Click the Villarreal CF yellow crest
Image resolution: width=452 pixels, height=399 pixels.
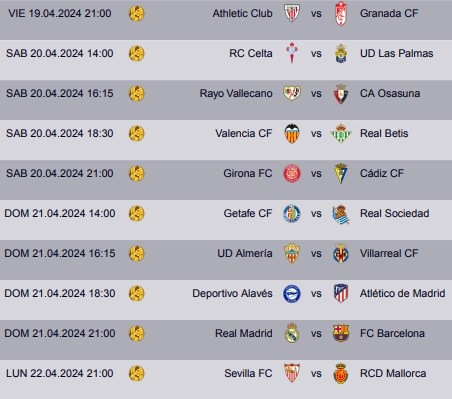341,253
